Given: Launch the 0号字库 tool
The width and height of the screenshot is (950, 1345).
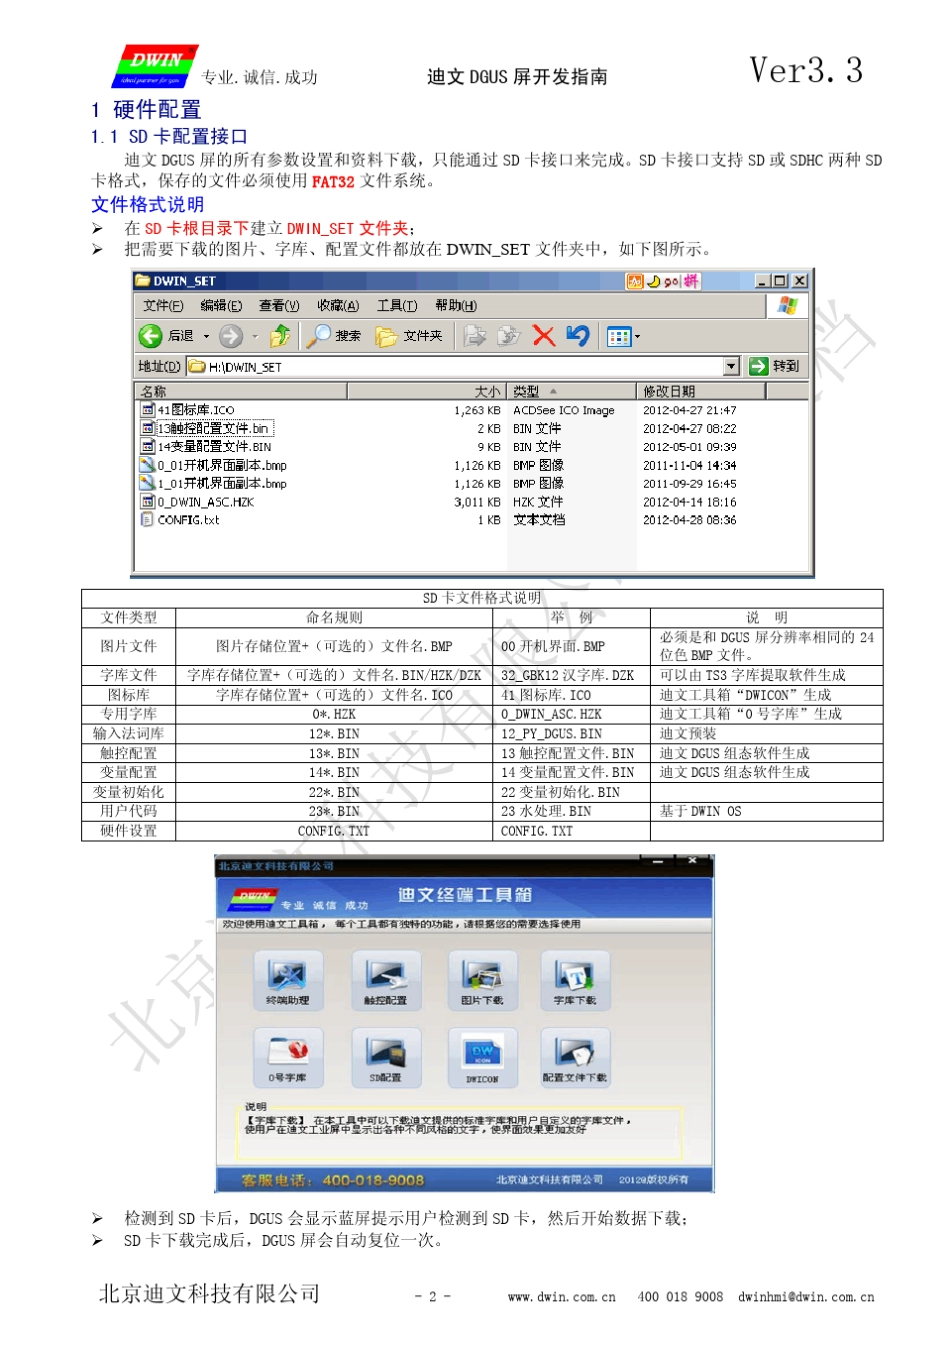Looking at the screenshot, I should click(288, 1056).
